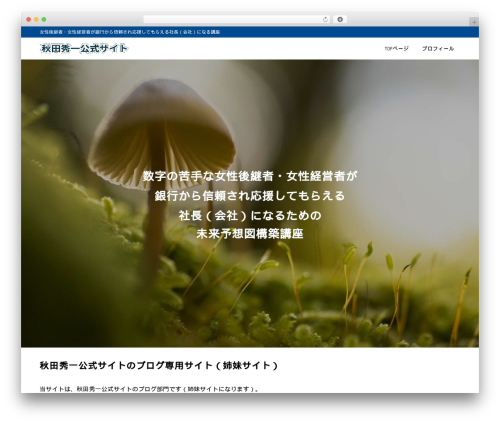Click the mushroom hero image

[x=250, y=204]
